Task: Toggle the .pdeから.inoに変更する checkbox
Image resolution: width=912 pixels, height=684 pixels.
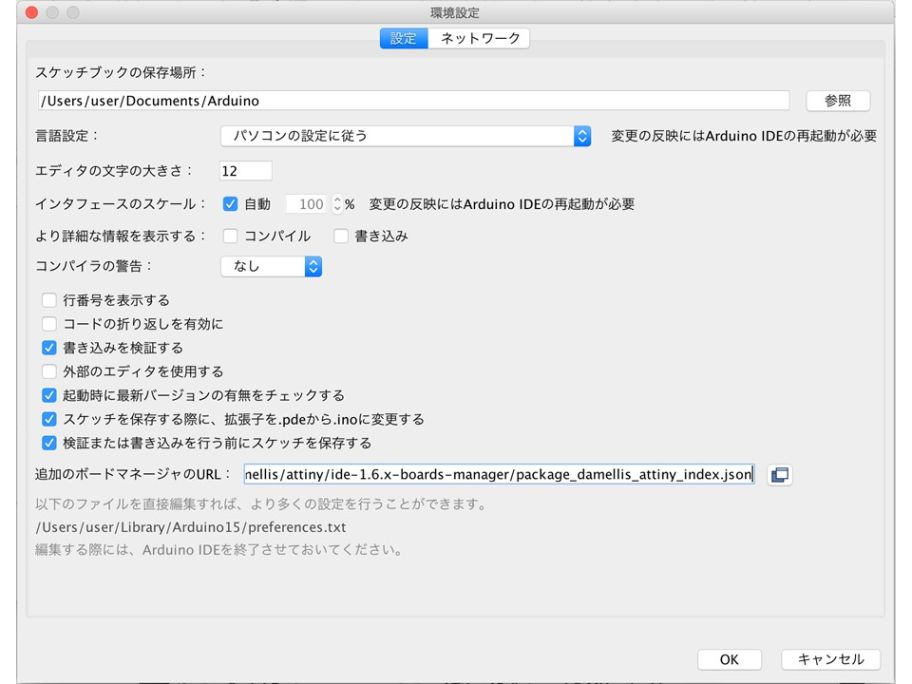Action: pyautogui.click(x=49, y=419)
